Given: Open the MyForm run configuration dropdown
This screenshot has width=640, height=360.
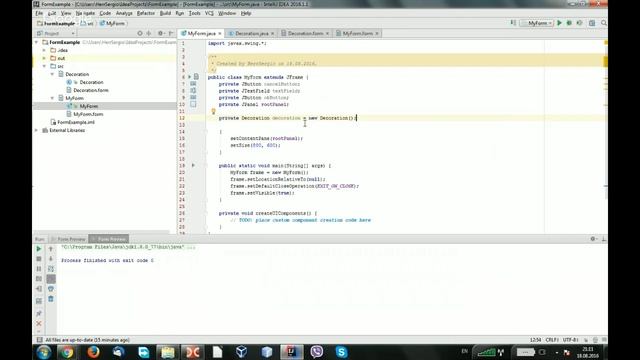Looking at the screenshot, I should (x=538, y=23).
